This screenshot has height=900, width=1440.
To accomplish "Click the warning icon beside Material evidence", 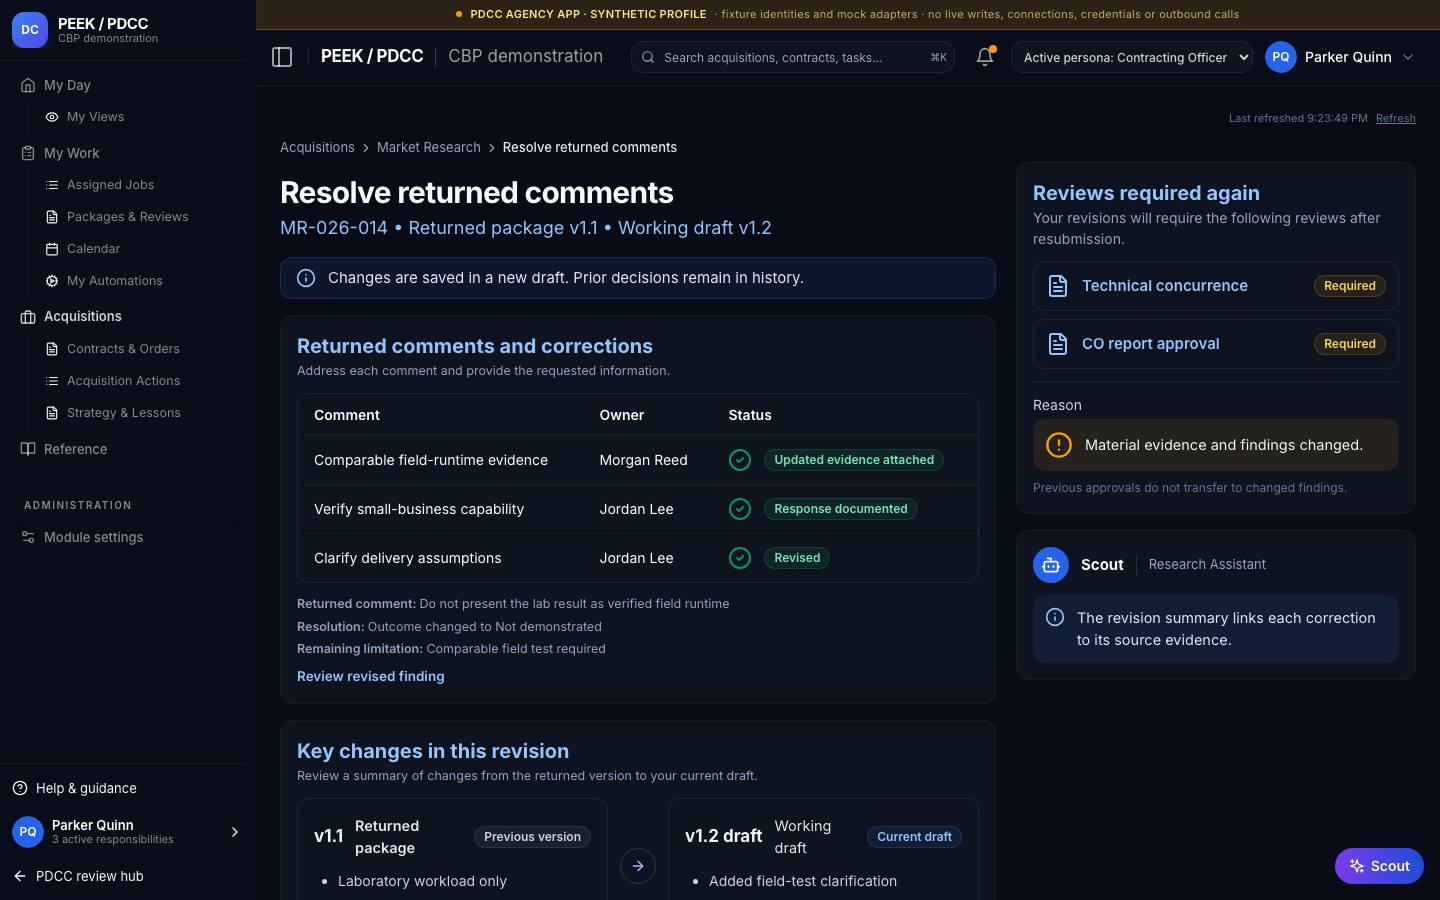I will click(x=1058, y=445).
